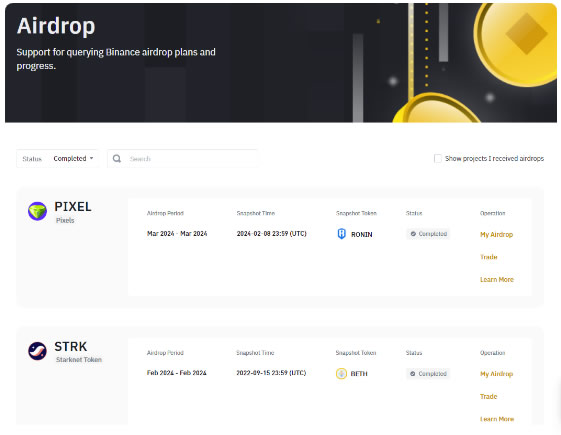The height and width of the screenshot is (435, 561).
Task: Click the BETH snapshot token icon
Action: click(341, 373)
